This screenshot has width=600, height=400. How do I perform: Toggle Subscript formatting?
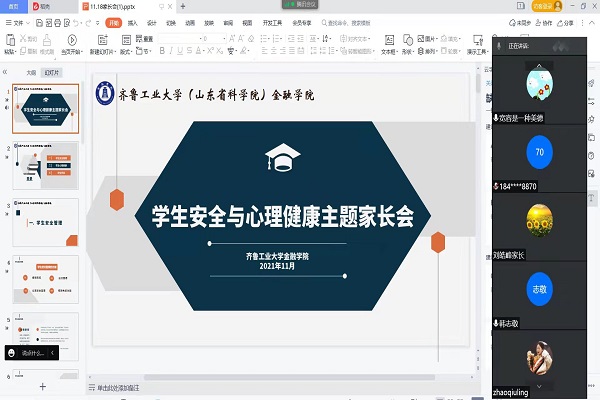[x=220, y=51]
